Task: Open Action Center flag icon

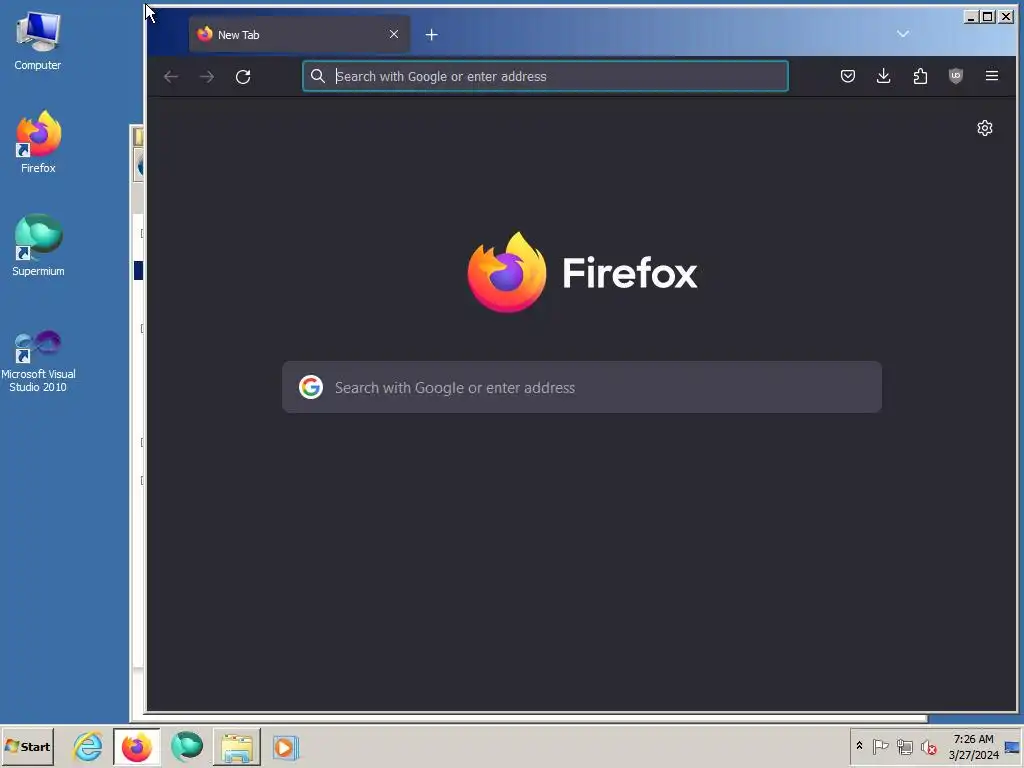Action: click(x=880, y=746)
